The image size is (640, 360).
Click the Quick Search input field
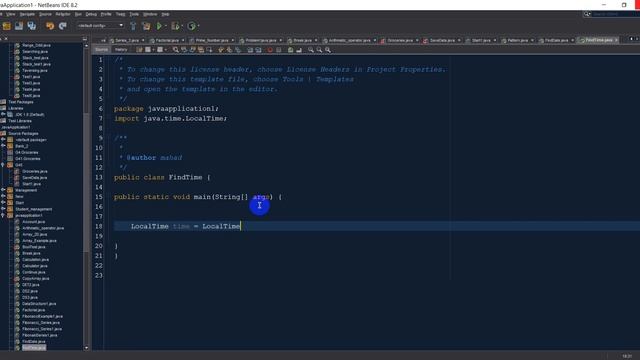615,14
